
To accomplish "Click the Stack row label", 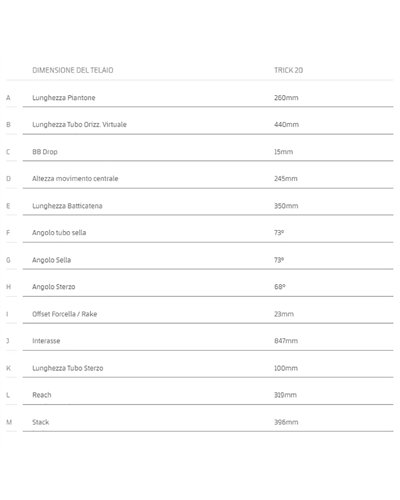I will click(x=41, y=422).
